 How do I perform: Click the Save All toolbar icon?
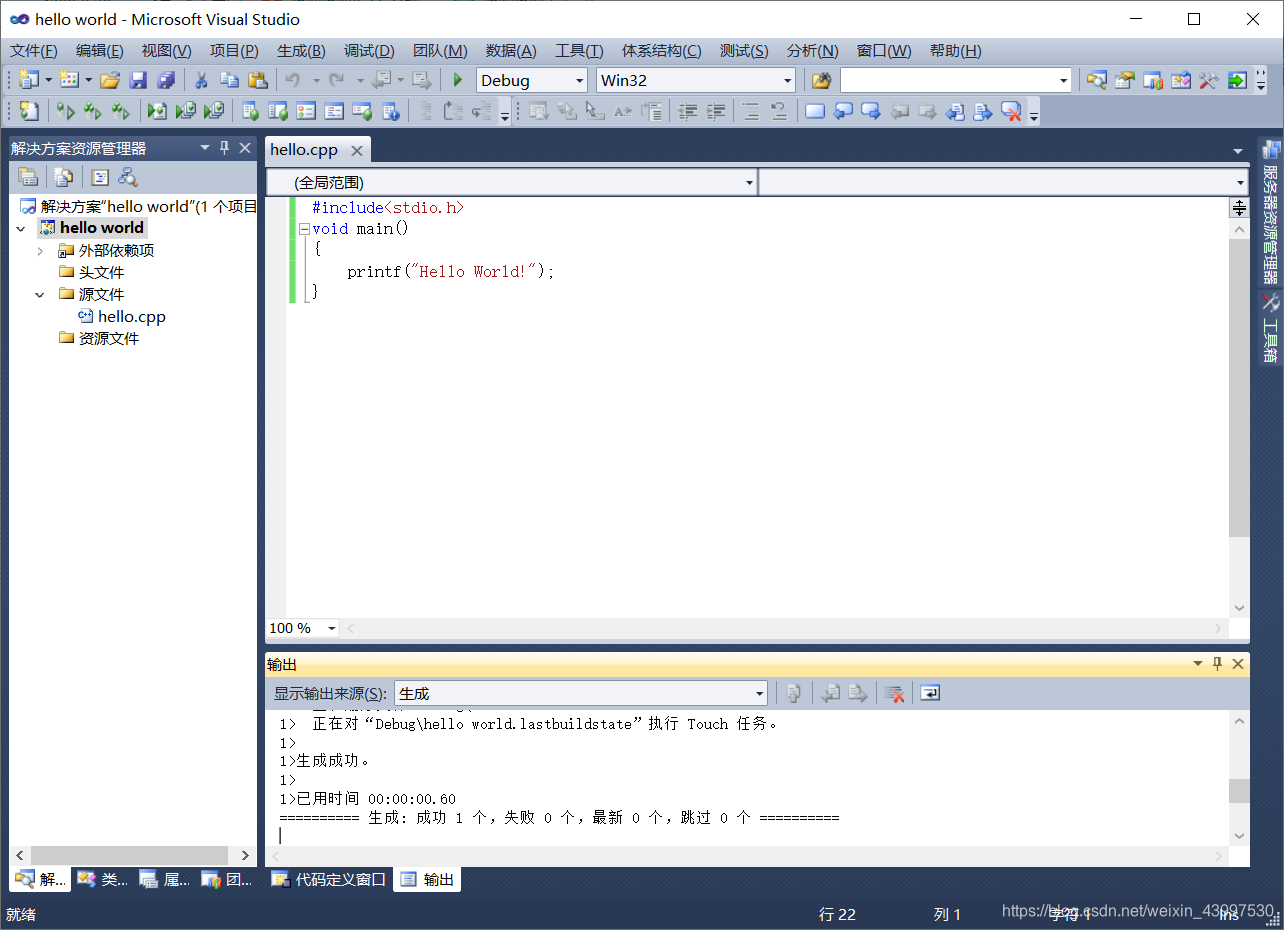[x=166, y=81]
